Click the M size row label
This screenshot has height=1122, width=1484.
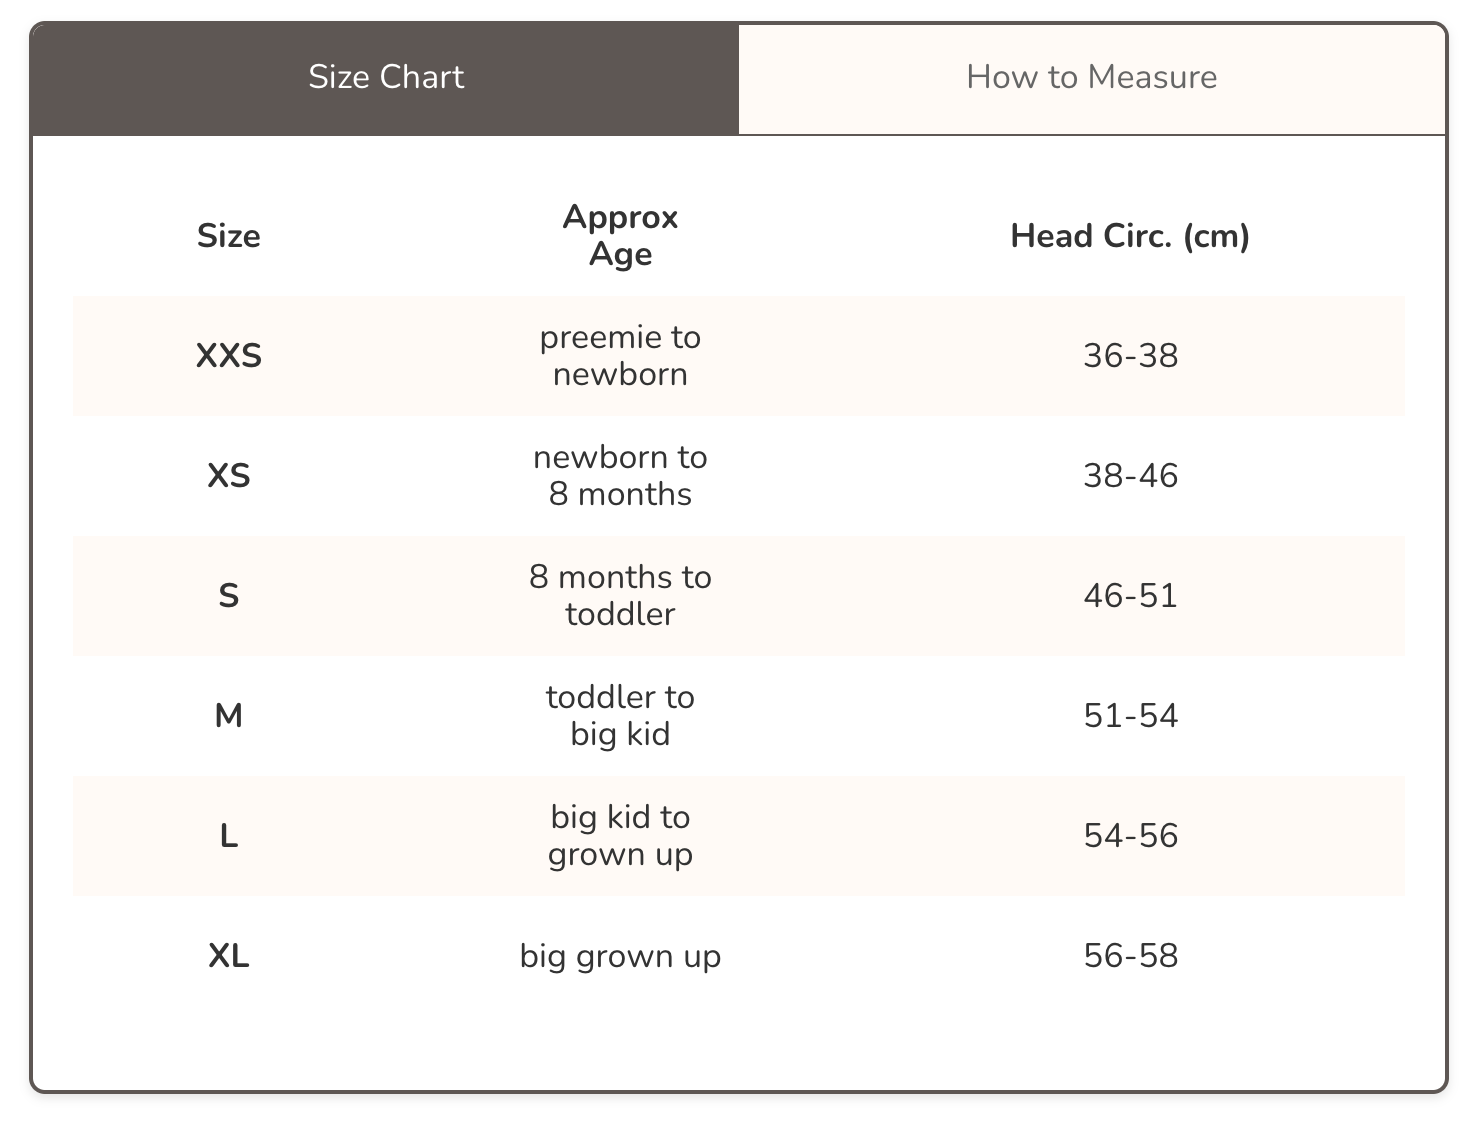pos(229,716)
